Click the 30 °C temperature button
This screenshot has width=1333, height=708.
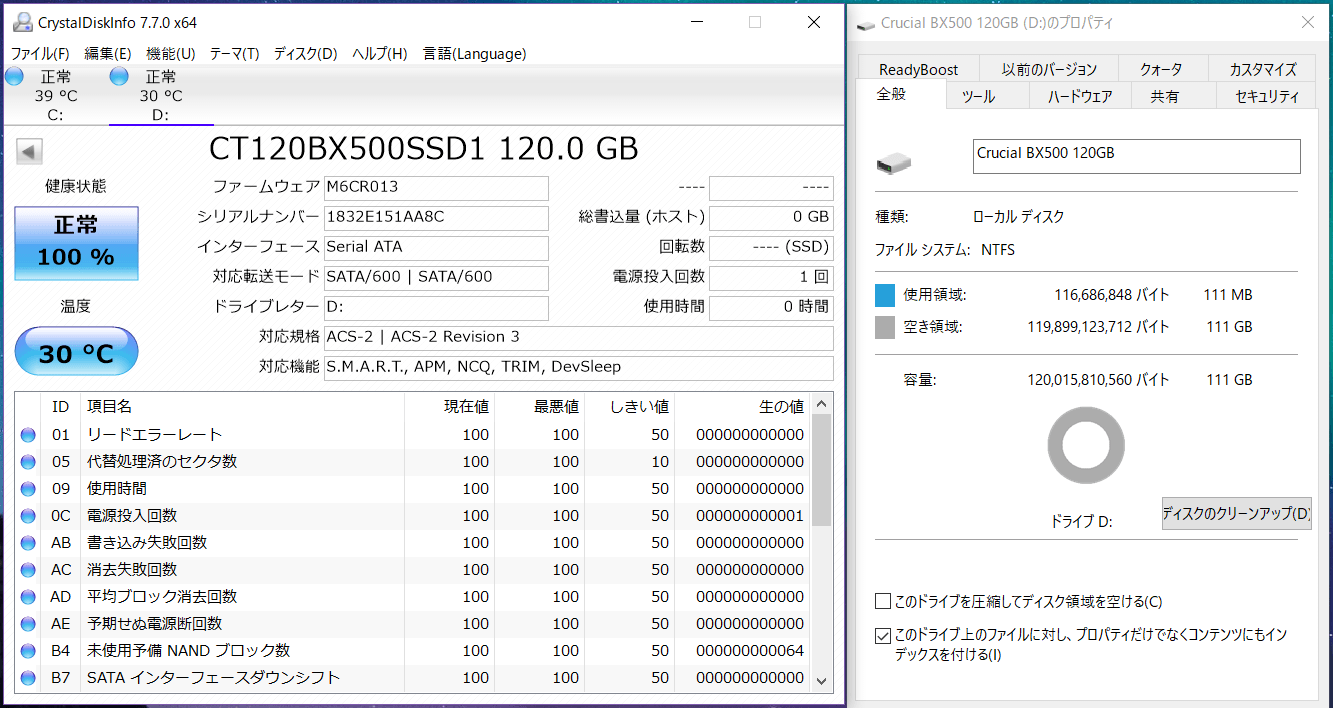[76, 352]
